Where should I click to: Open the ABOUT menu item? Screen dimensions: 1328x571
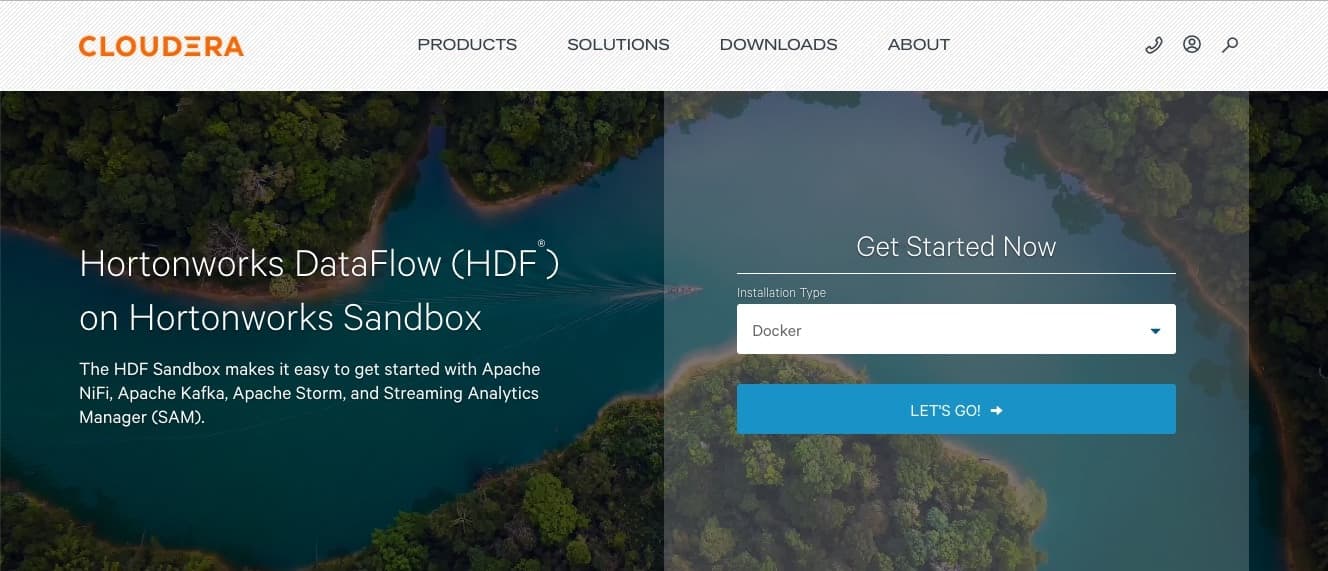(x=918, y=45)
